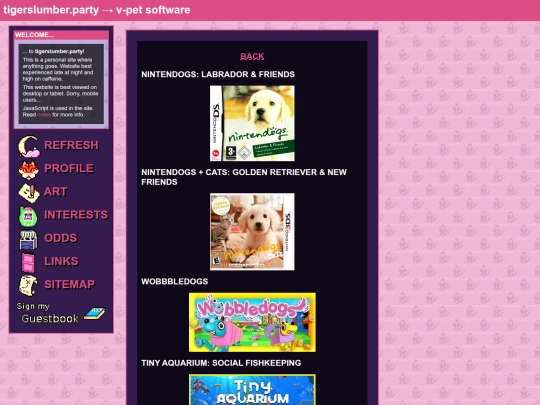Click the pink 'notes' link in welcome box
540x405 pixels.
(44, 115)
